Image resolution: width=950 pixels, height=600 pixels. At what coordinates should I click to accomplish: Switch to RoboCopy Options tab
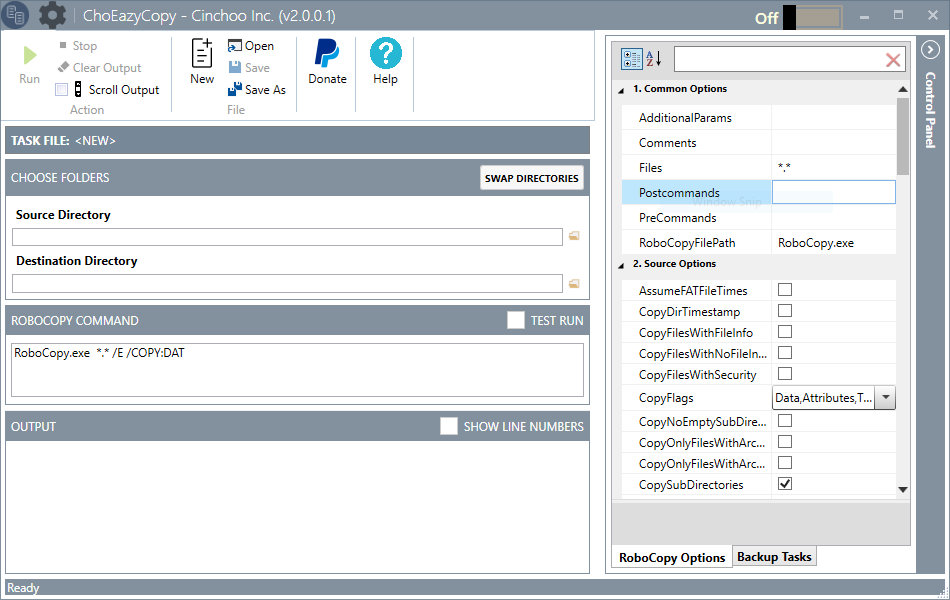(x=671, y=558)
